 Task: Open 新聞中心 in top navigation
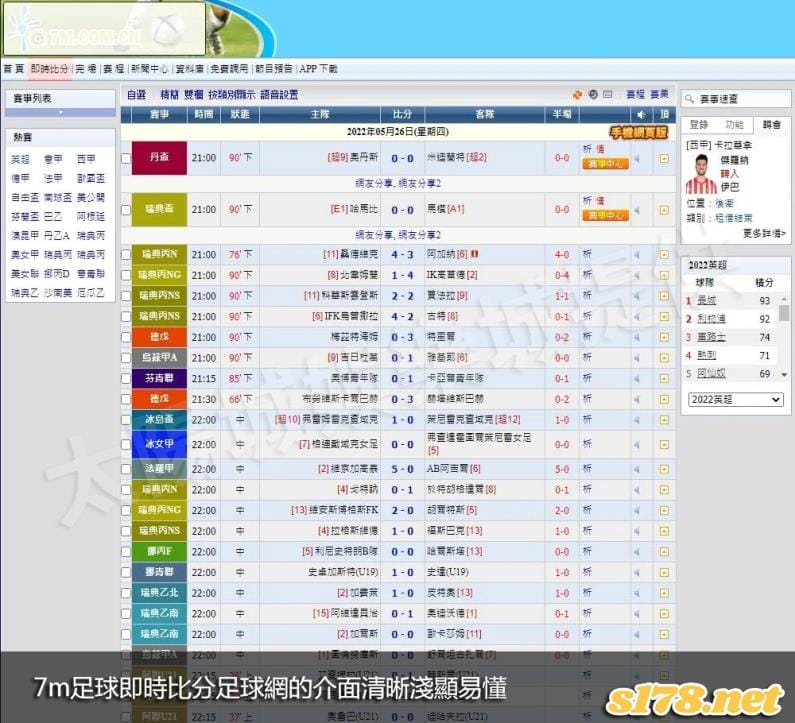tap(149, 69)
